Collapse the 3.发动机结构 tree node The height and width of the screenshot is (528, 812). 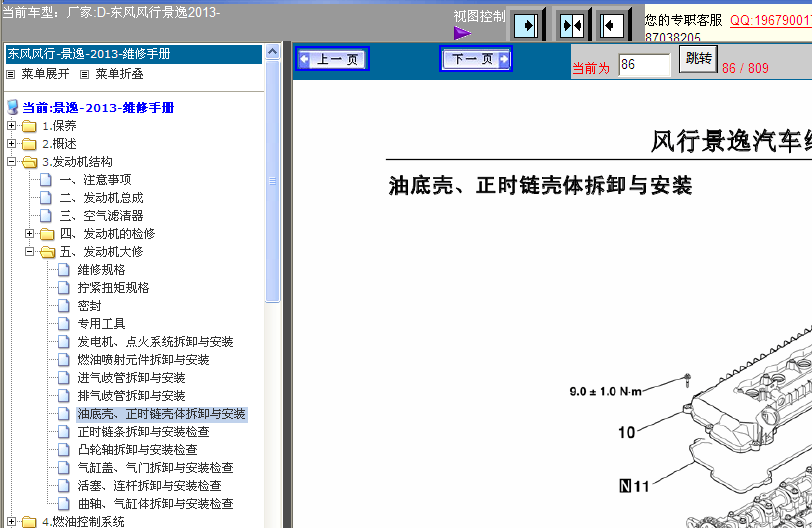click(11, 162)
